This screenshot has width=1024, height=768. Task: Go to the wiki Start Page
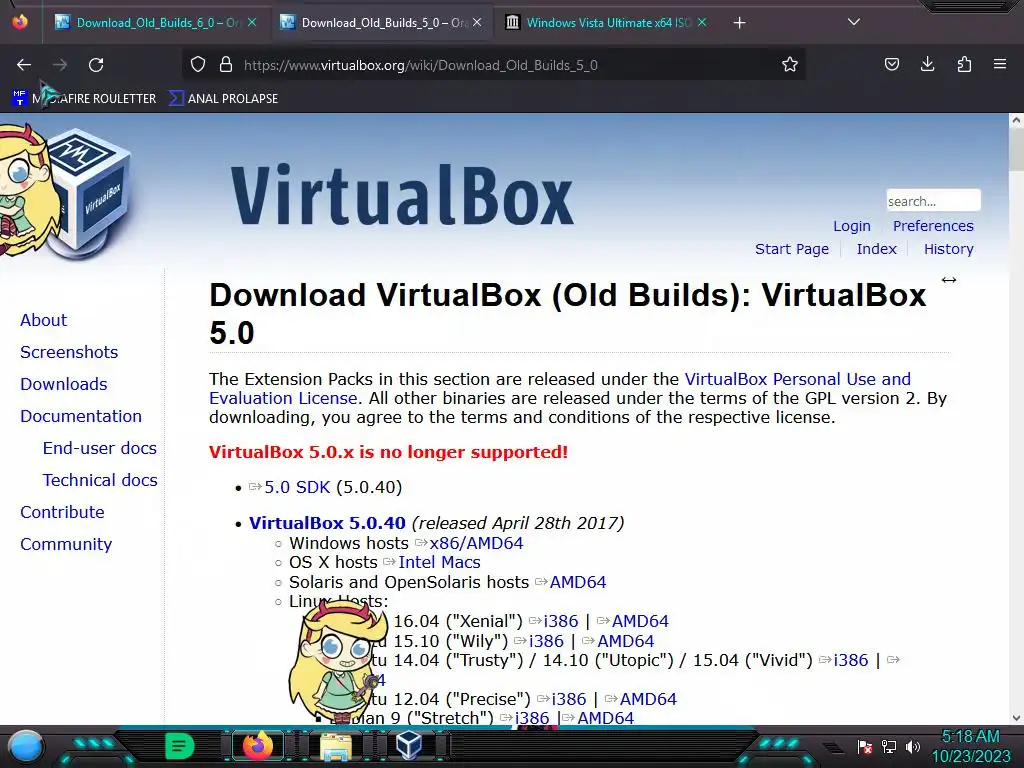792,249
